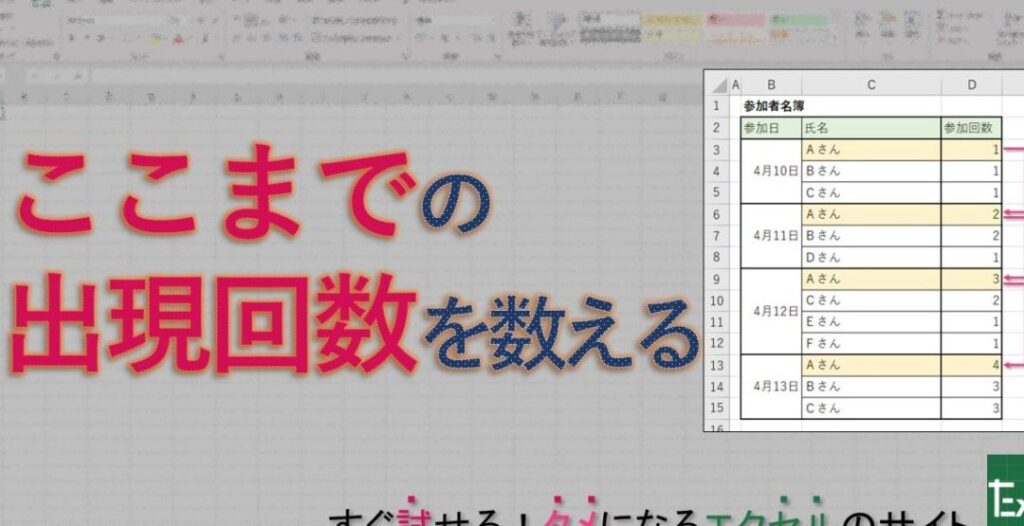Select the 参加日 header cell
1024x526 pixels.
pos(771,128)
